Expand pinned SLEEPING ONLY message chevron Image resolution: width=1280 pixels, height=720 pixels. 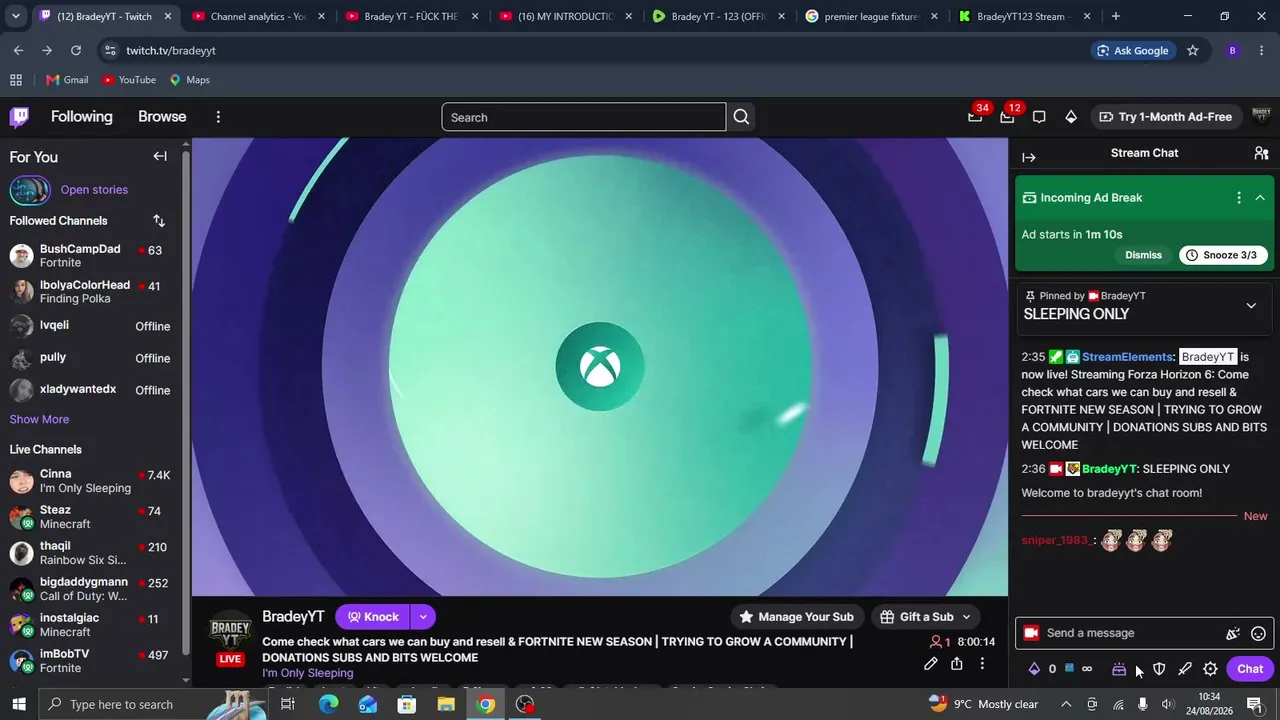pyautogui.click(x=1251, y=306)
